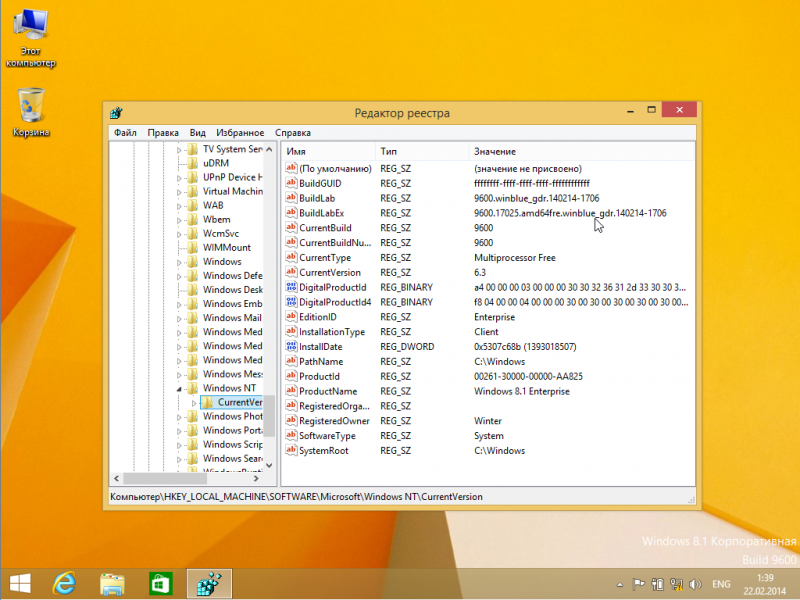Screen dimensions: 800x600
Task: Expand the TV System Services key
Action: pyautogui.click(x=179, y=150)
